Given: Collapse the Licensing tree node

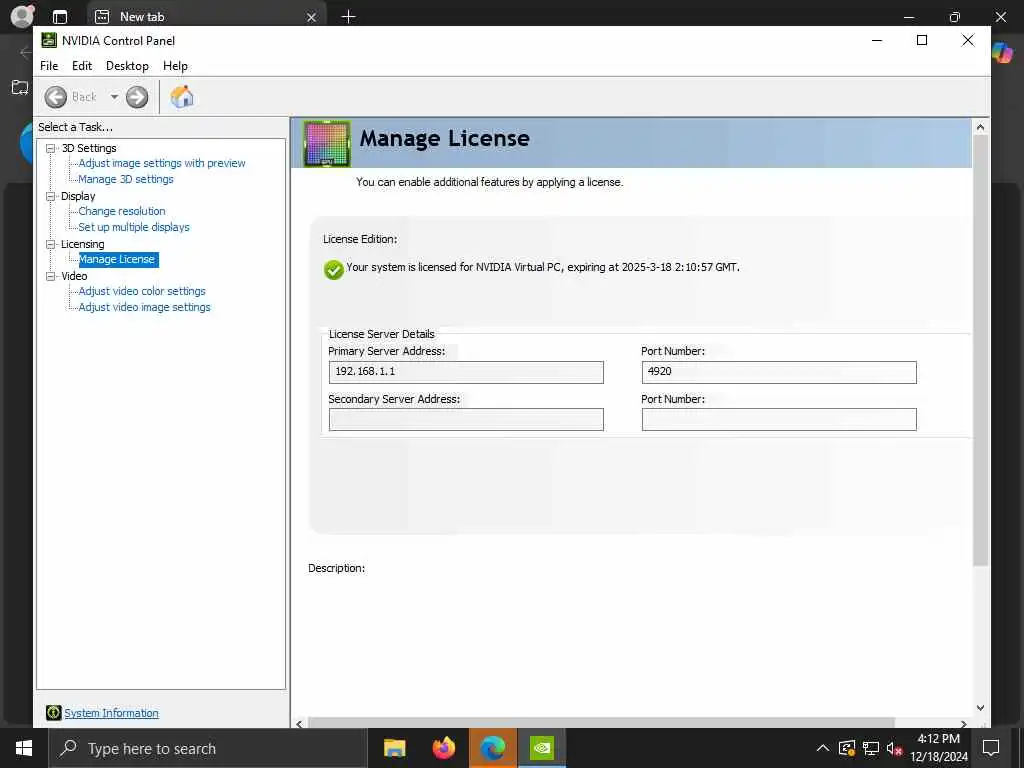Looking at the screenshot, I should [50, 244].
